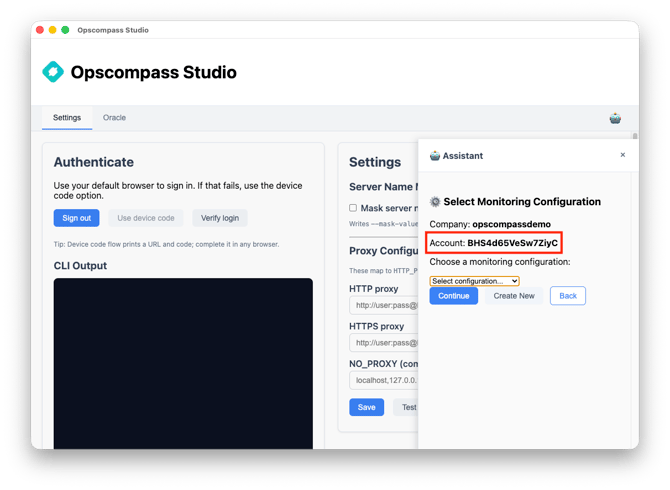The width and height of the screenshot is (670, 490).
Task: Save the proxy settings
Action: coord(366,407)
